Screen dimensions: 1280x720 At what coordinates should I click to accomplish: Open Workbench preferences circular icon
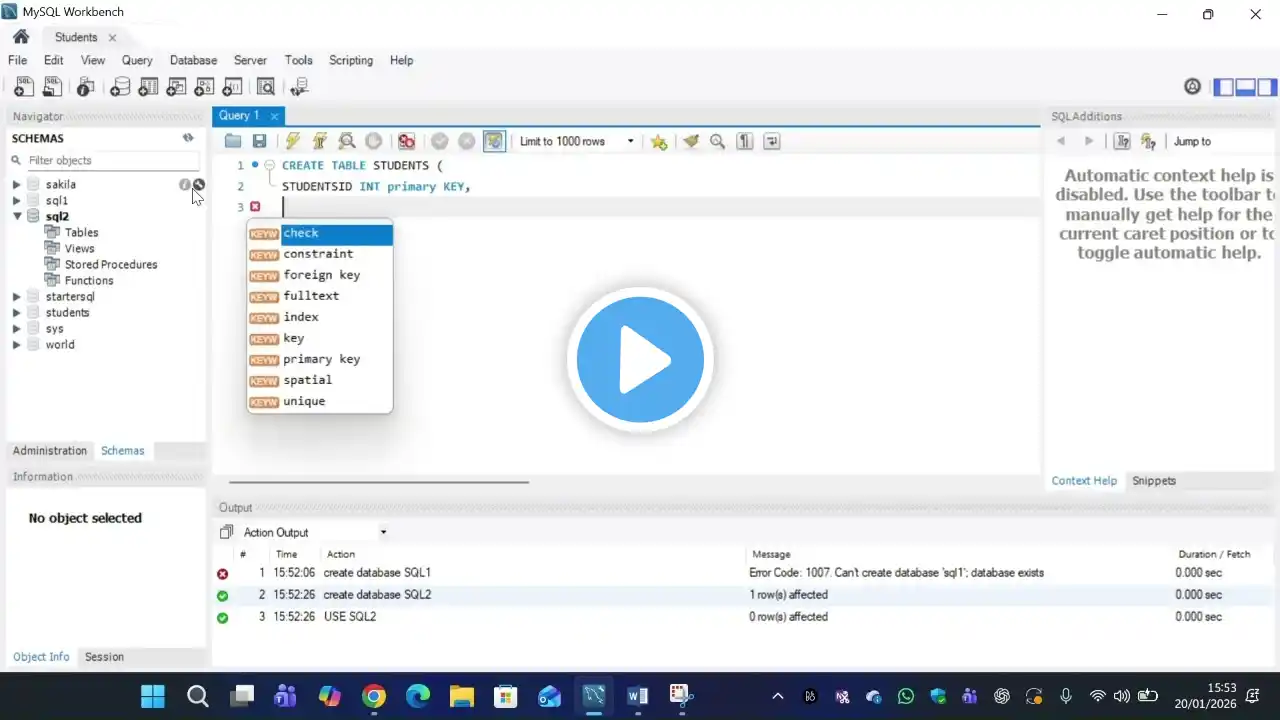pyautogui.click(x=1192, y=87)
